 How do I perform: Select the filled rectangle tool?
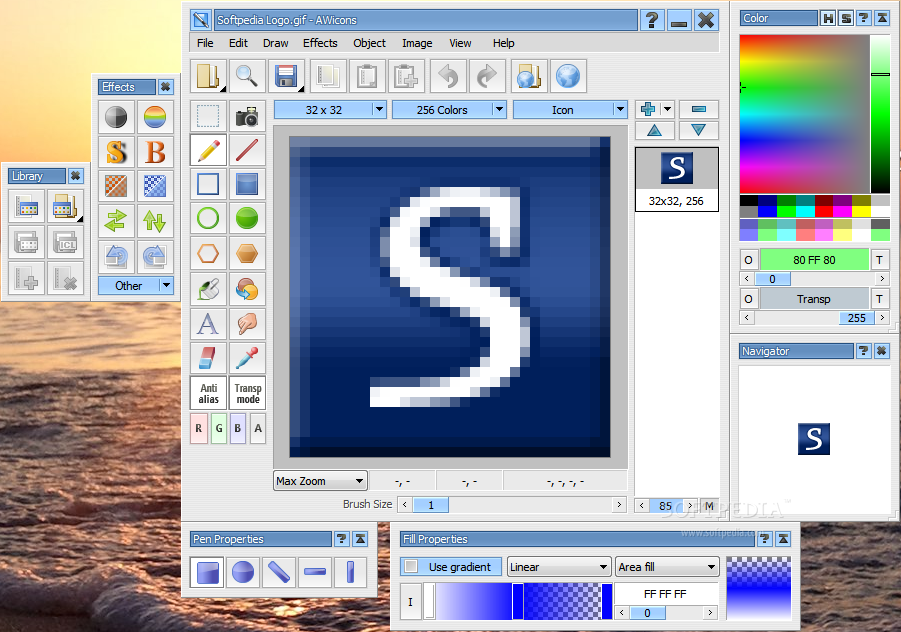click(247, 184)
